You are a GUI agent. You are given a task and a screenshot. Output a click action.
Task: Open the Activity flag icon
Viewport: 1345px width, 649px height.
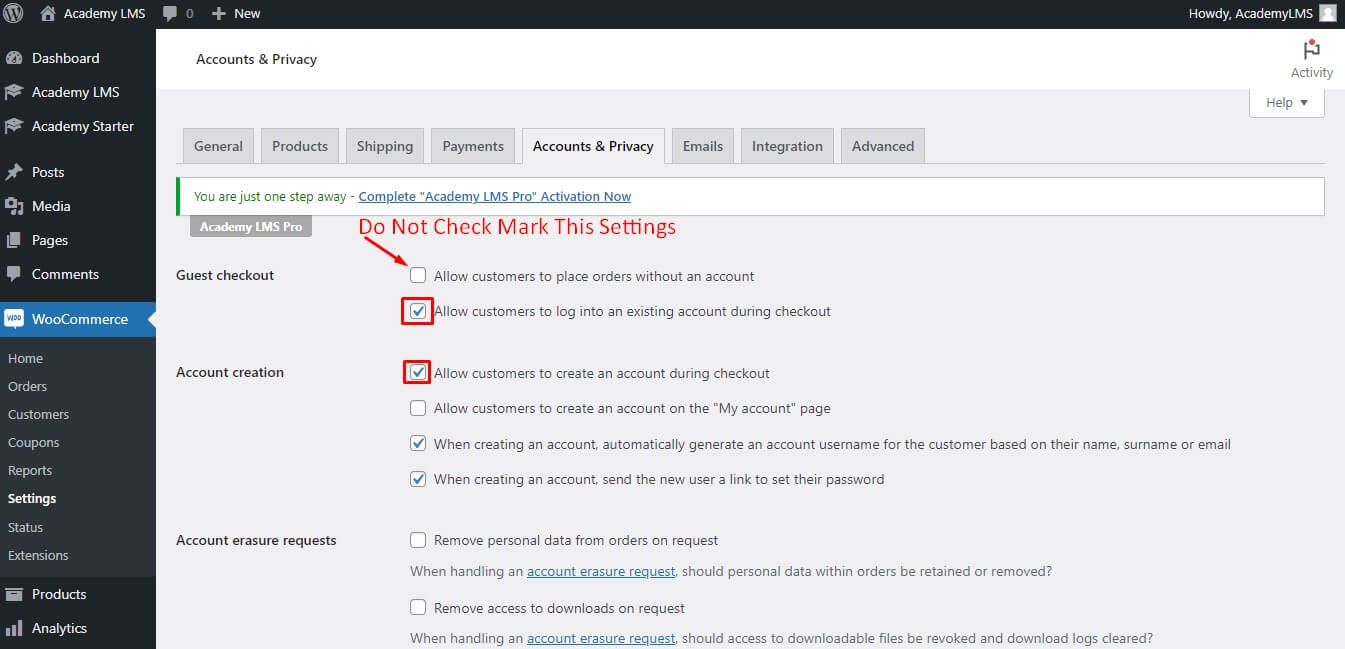pos(1312,50)
